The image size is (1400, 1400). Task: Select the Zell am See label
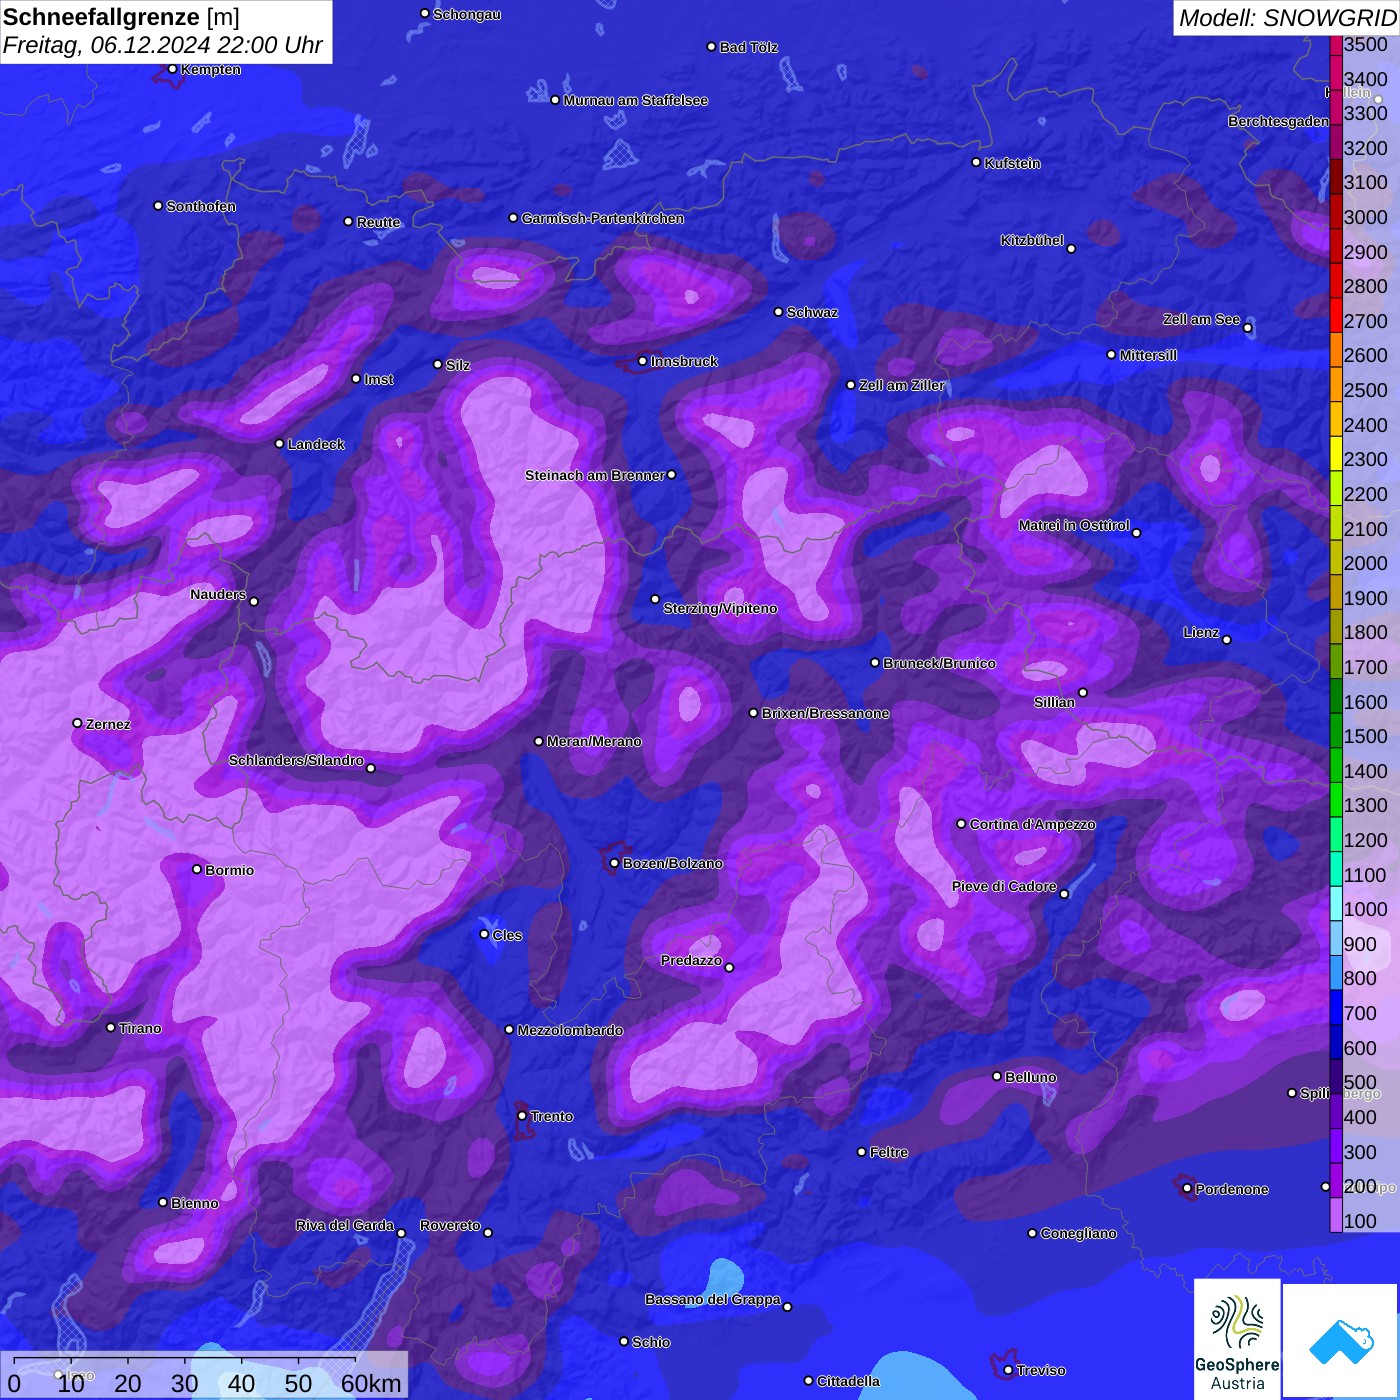tap(1201, 319)
